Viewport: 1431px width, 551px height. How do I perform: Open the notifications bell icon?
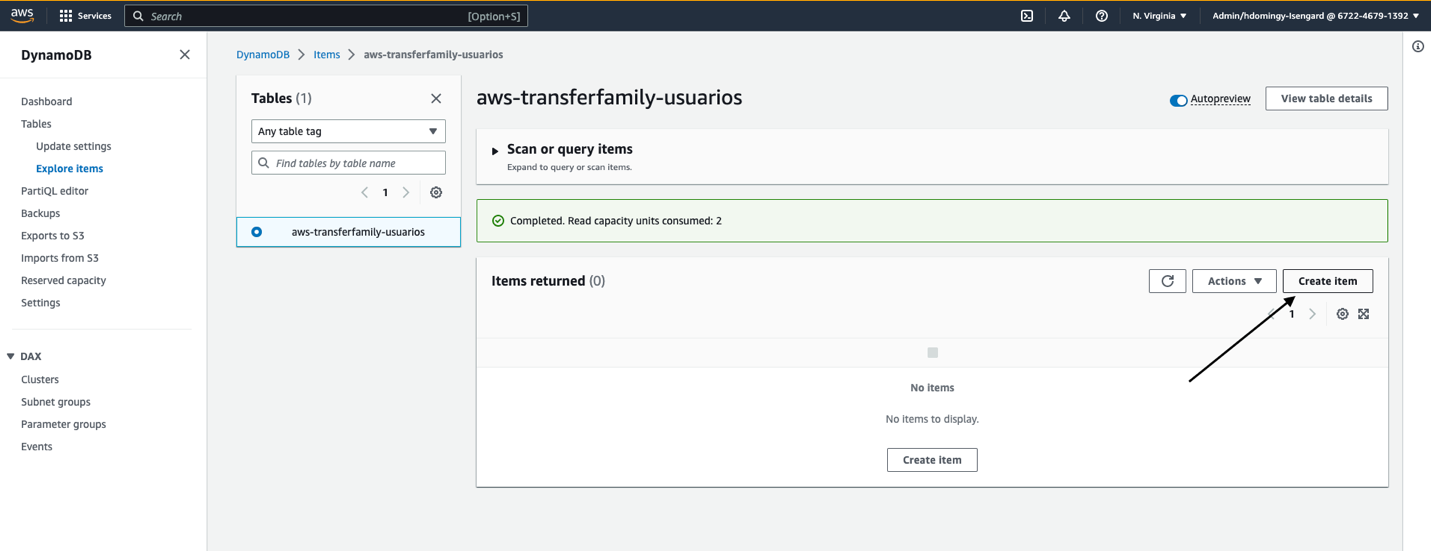coord(1064,16)
